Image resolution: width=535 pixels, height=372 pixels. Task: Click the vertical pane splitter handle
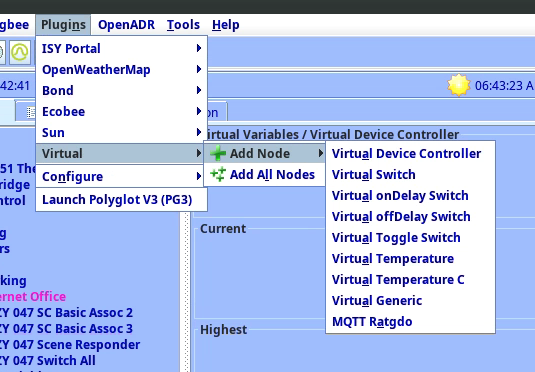pyautogui.click(x=186, y=292)
